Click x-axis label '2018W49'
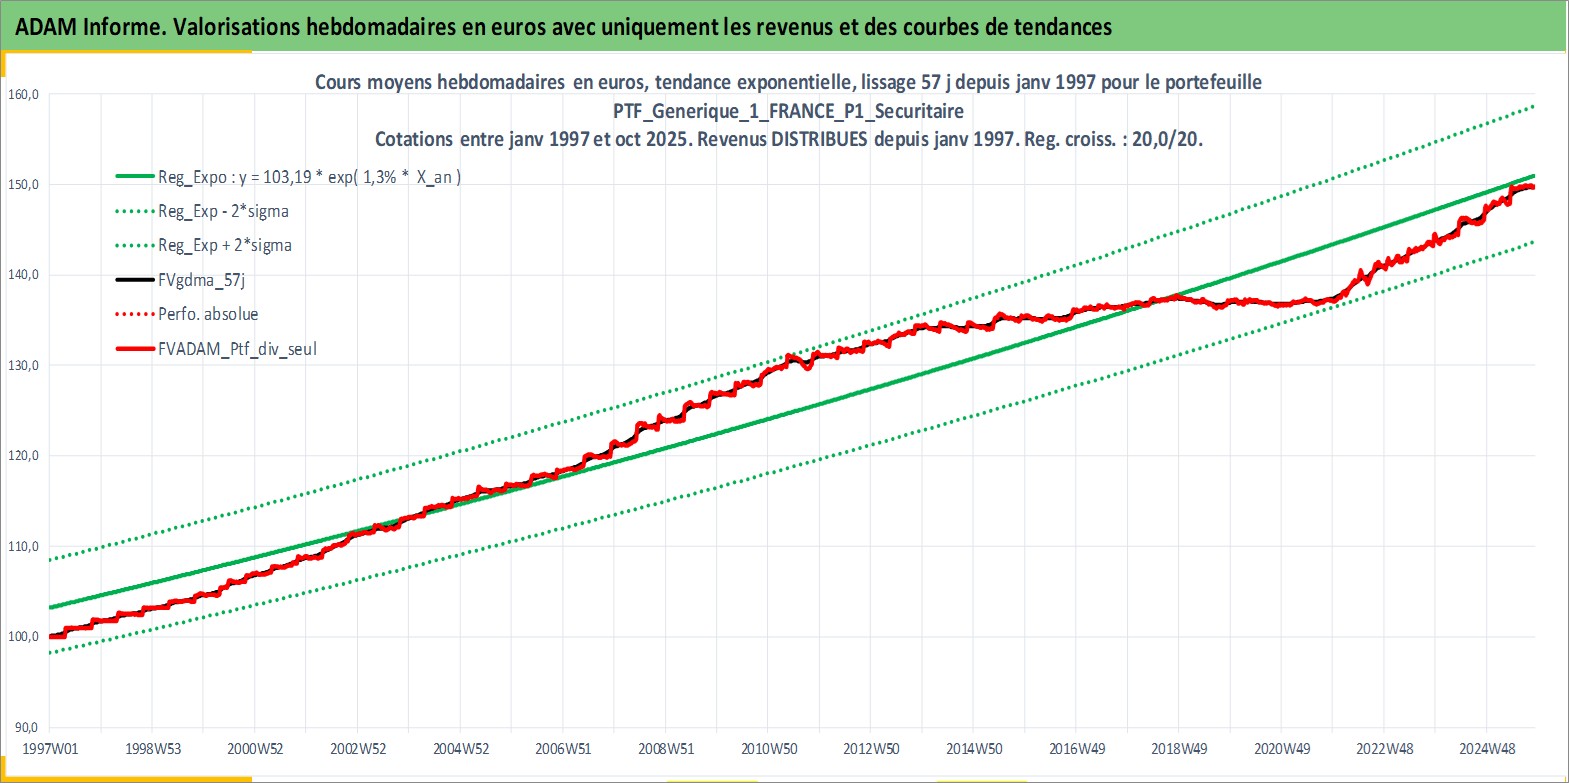 click(1179, 748)
